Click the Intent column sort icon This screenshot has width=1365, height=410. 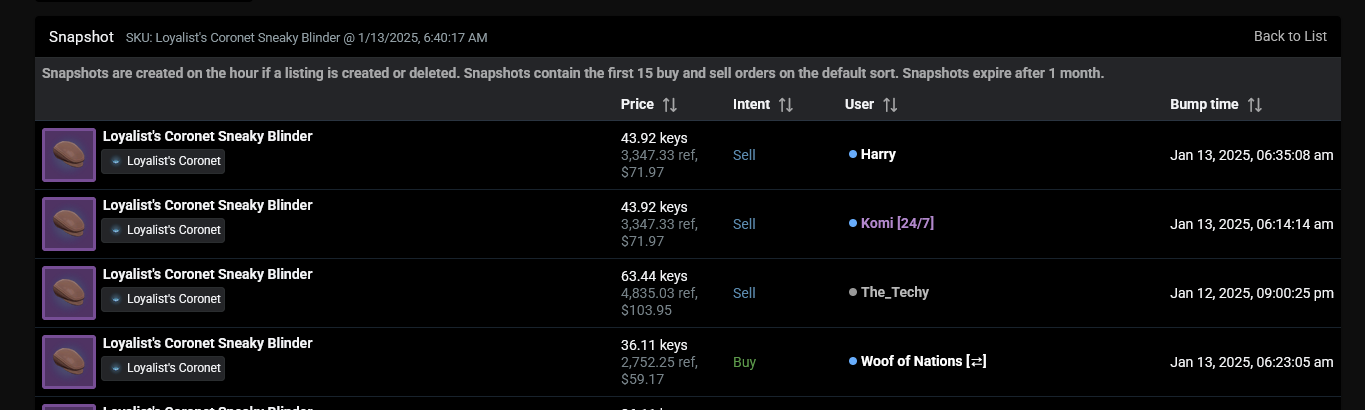[786, 105]
